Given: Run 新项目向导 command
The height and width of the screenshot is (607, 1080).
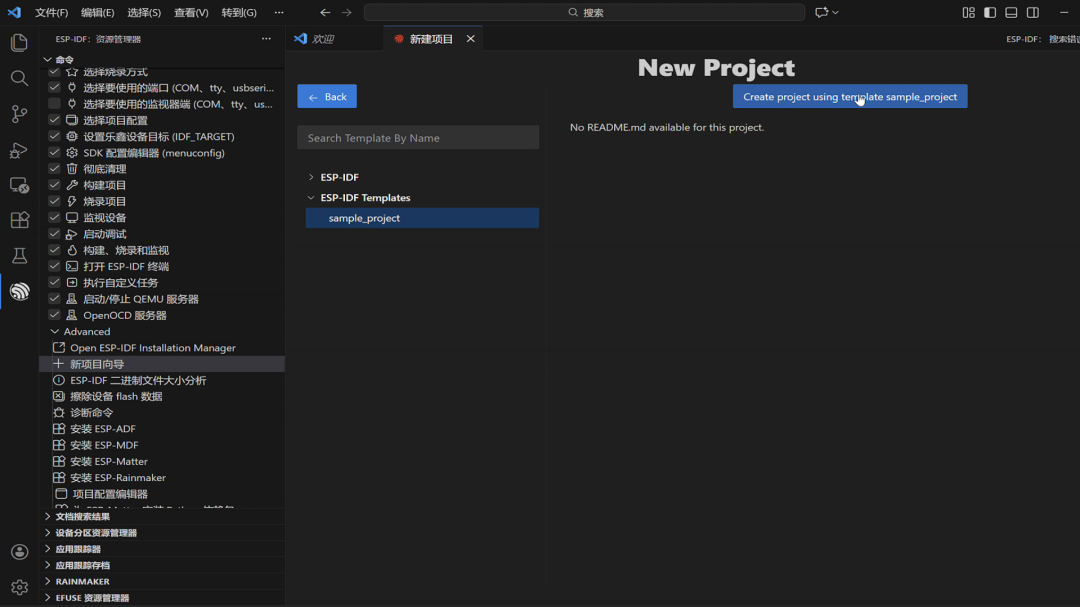Looking at the screenshot, I should (163, 364).
